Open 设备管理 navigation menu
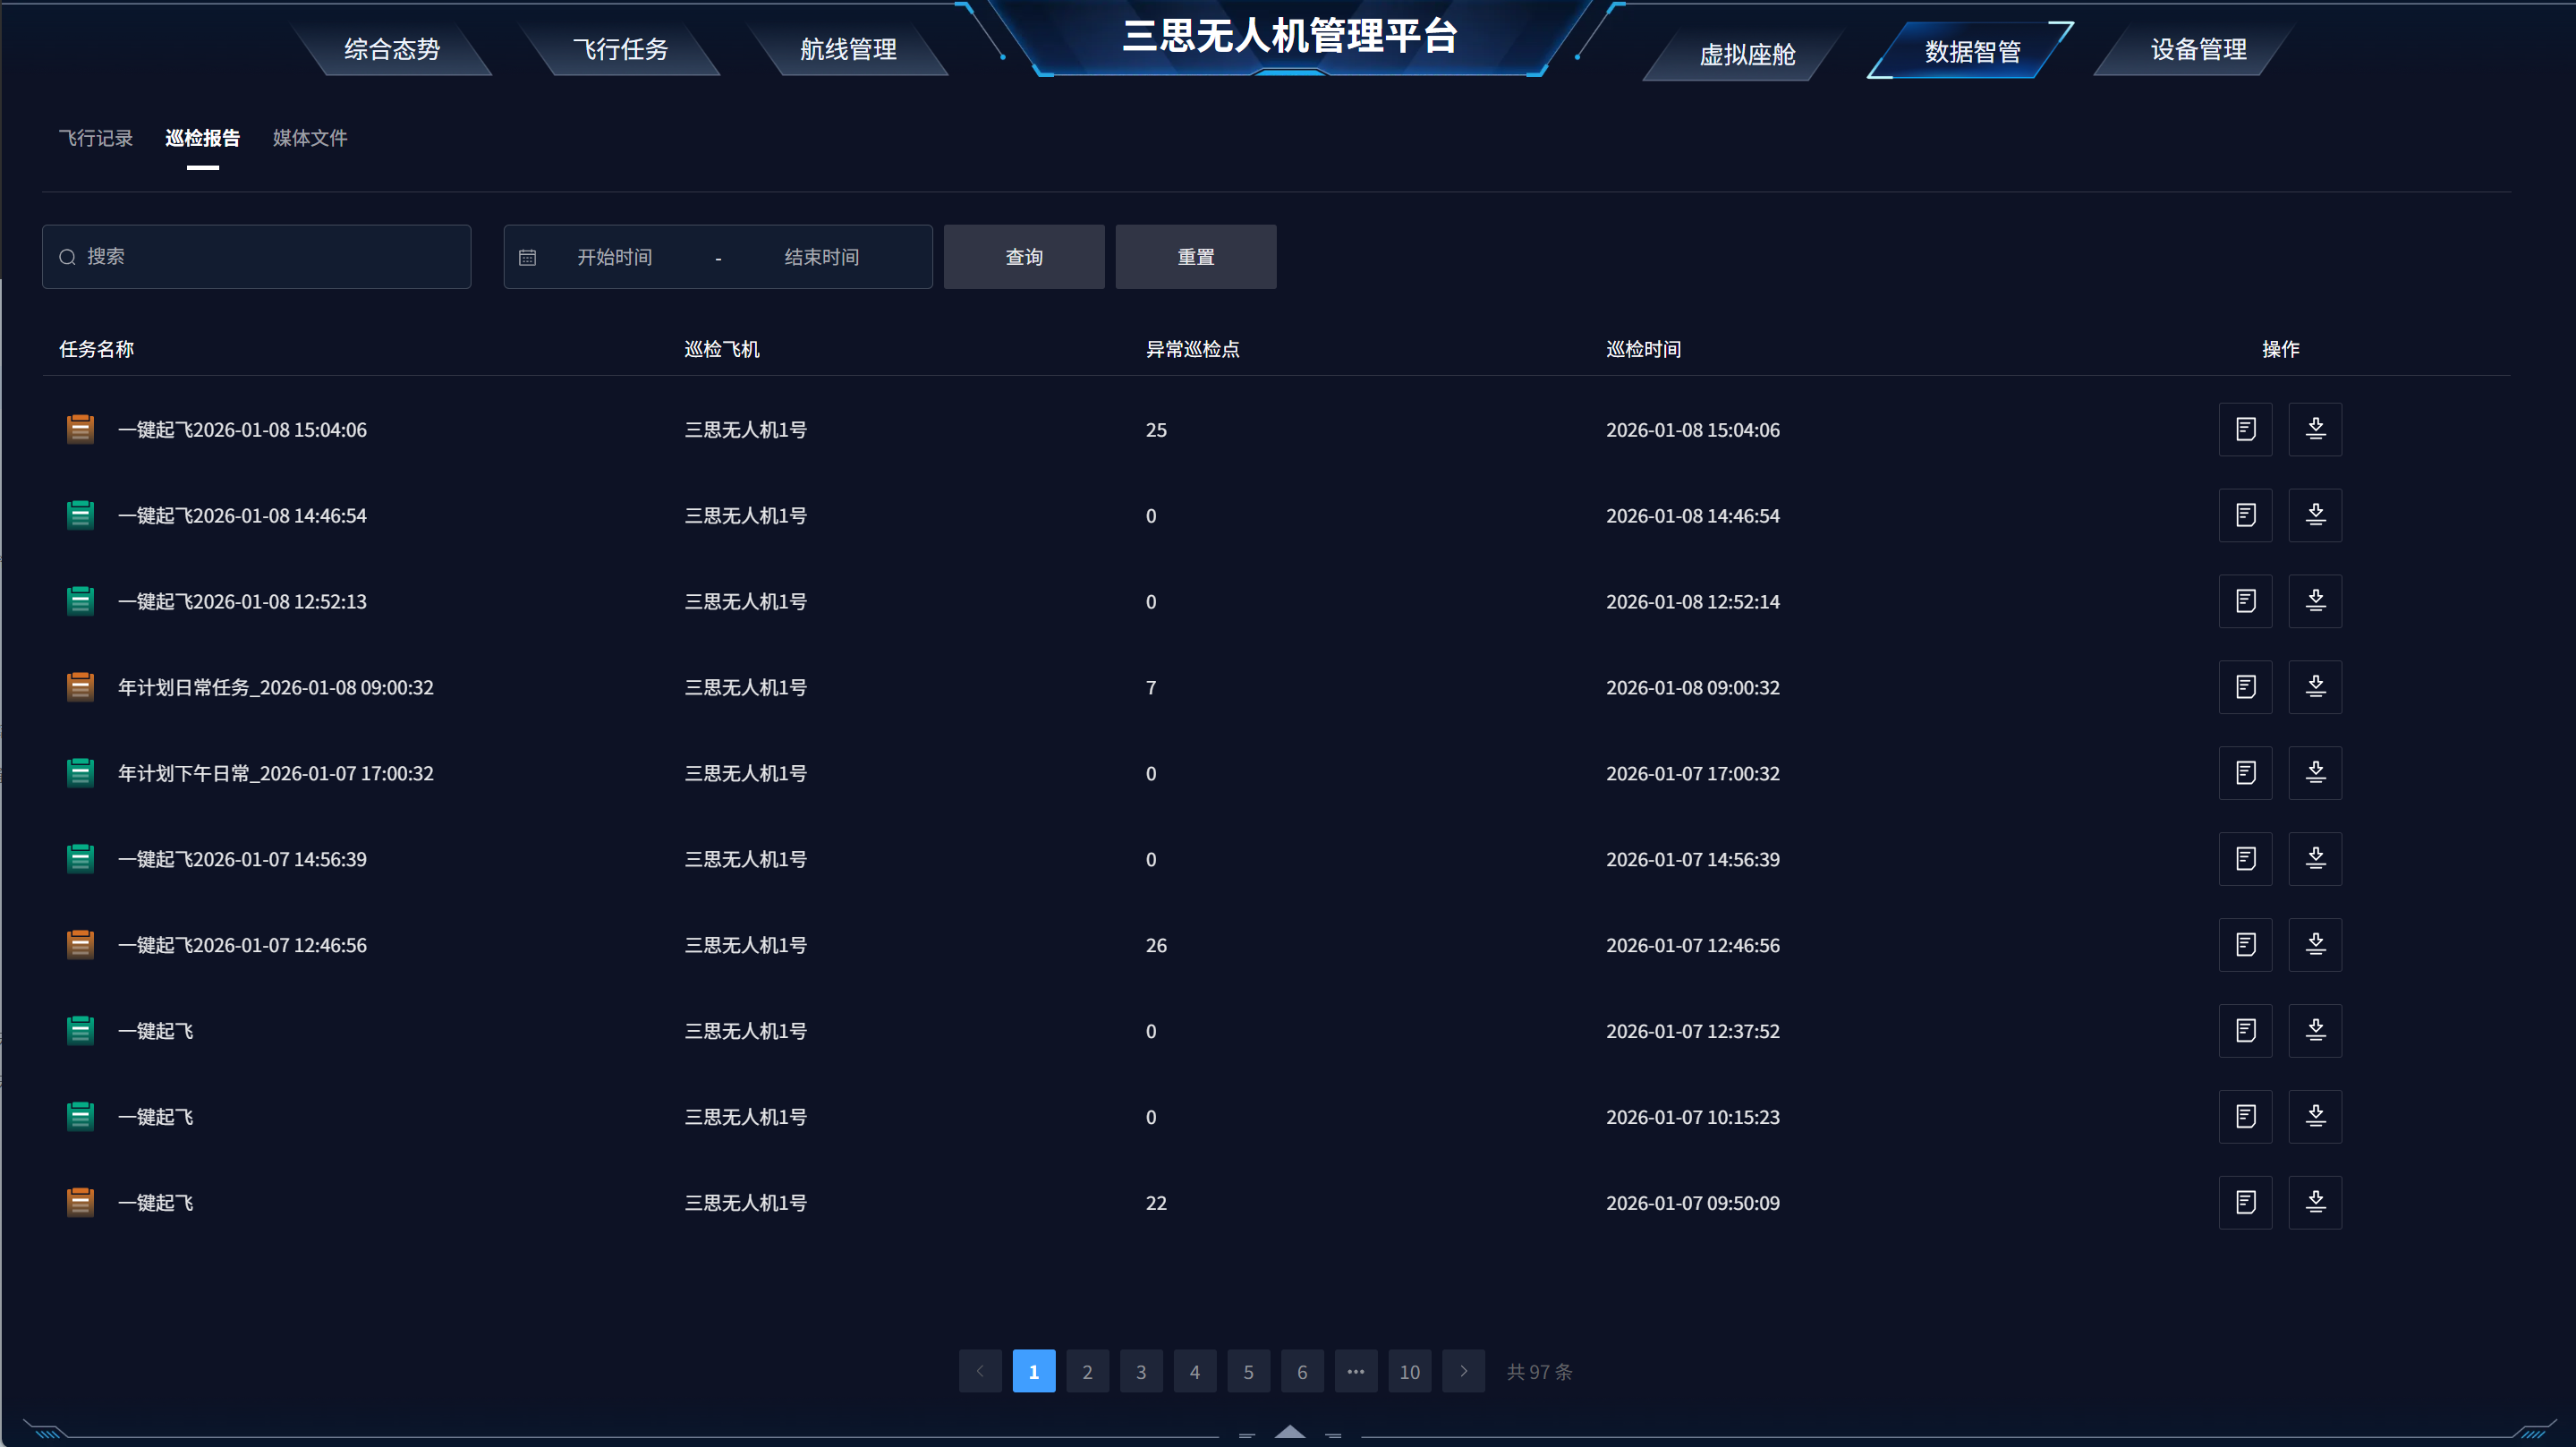2576x1447 pixels. click(x=2198, y=50)
